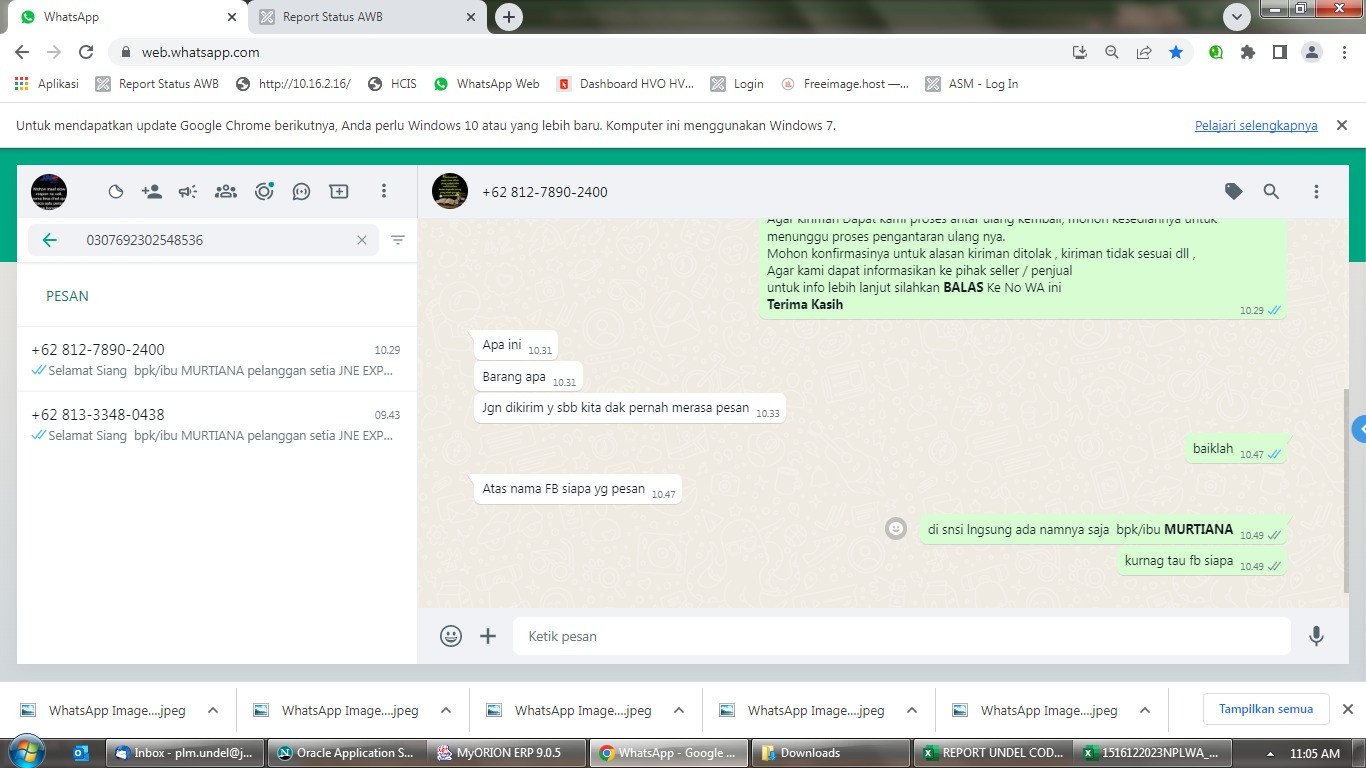Open the Chrome profile avatar
The width and height of the screenshot is (1366, 768).
coord(1312,52)
